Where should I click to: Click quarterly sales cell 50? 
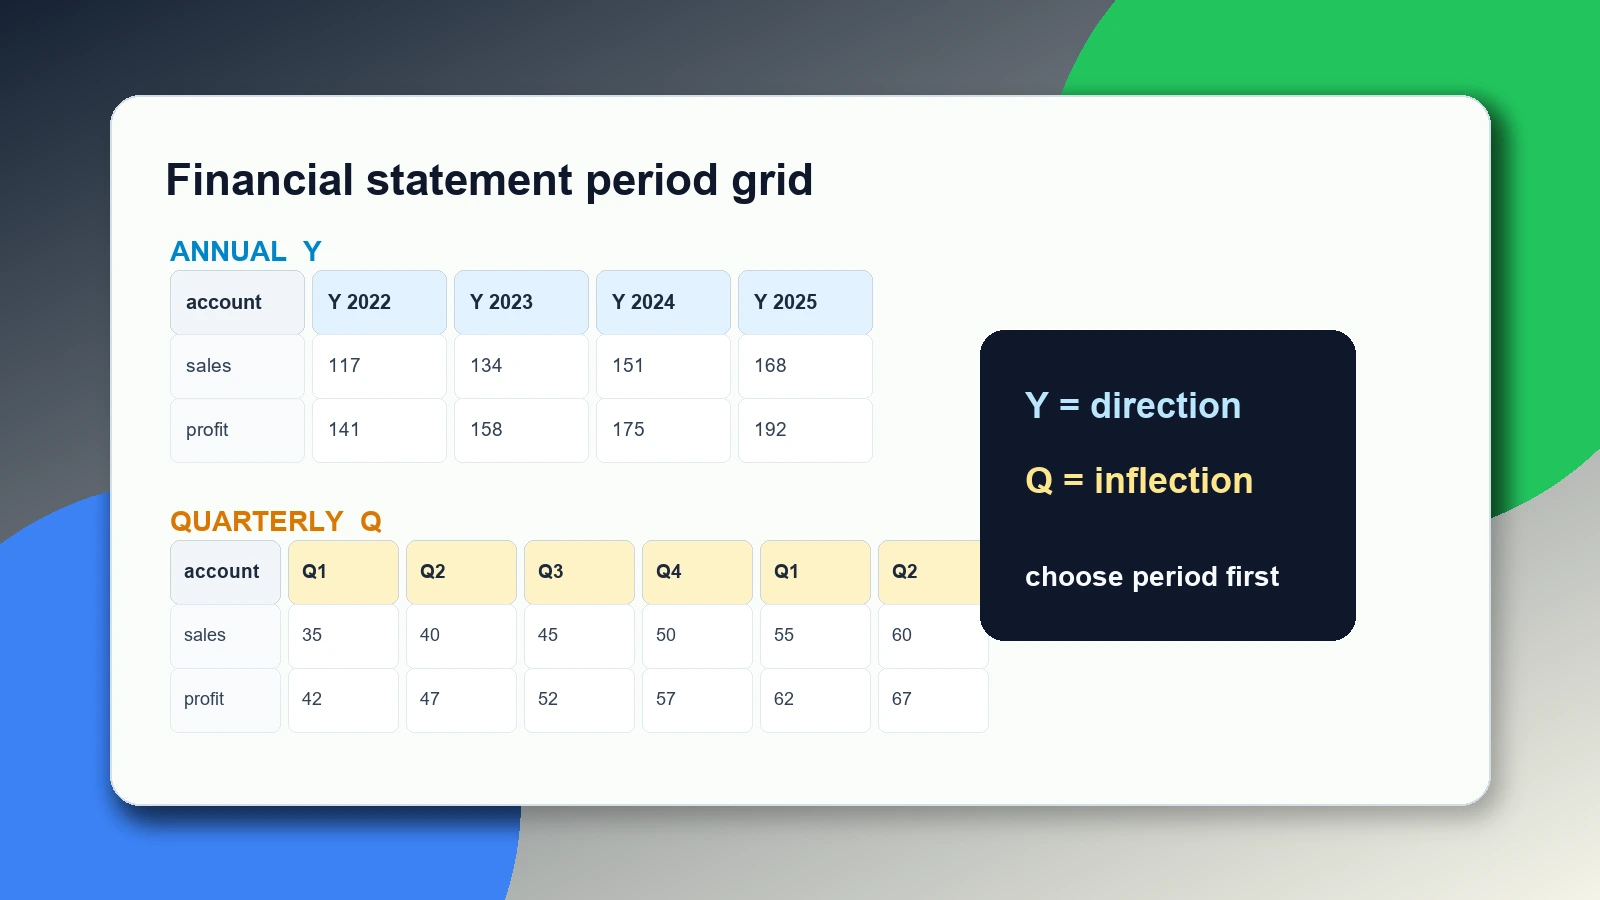[697, 636]
